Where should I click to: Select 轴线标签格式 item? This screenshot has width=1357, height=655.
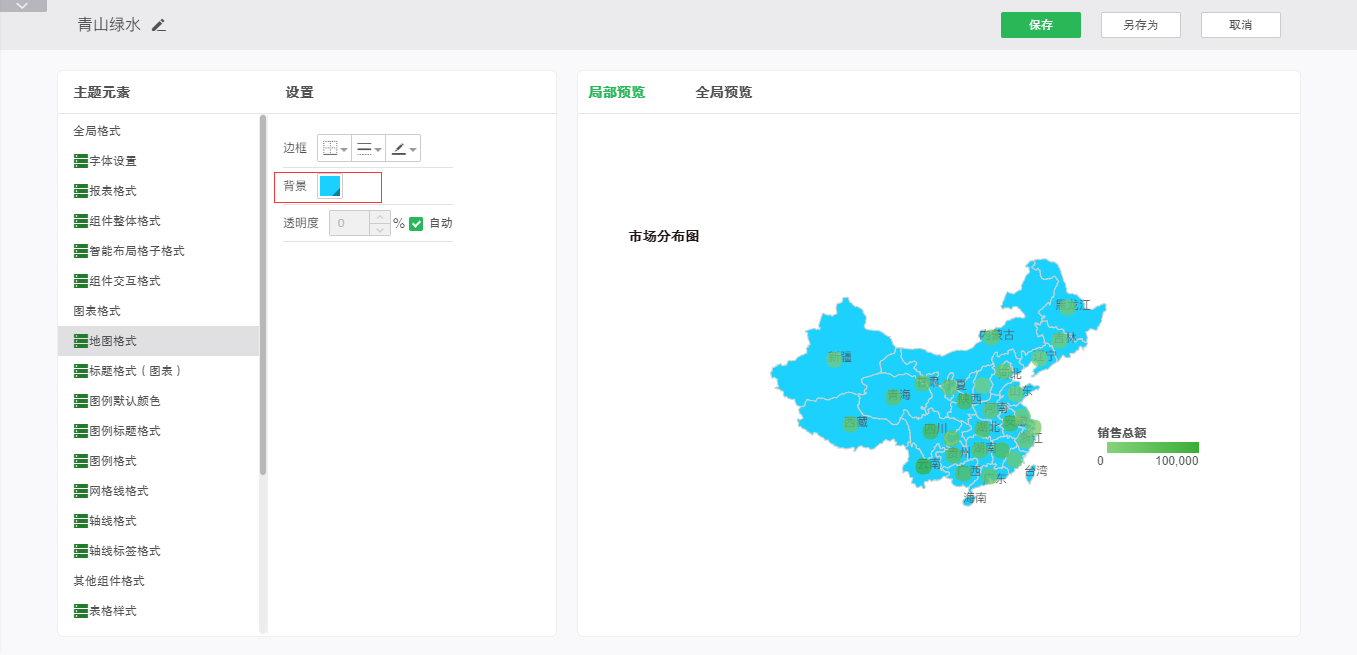pyautogui.click(x=124, y=551)
